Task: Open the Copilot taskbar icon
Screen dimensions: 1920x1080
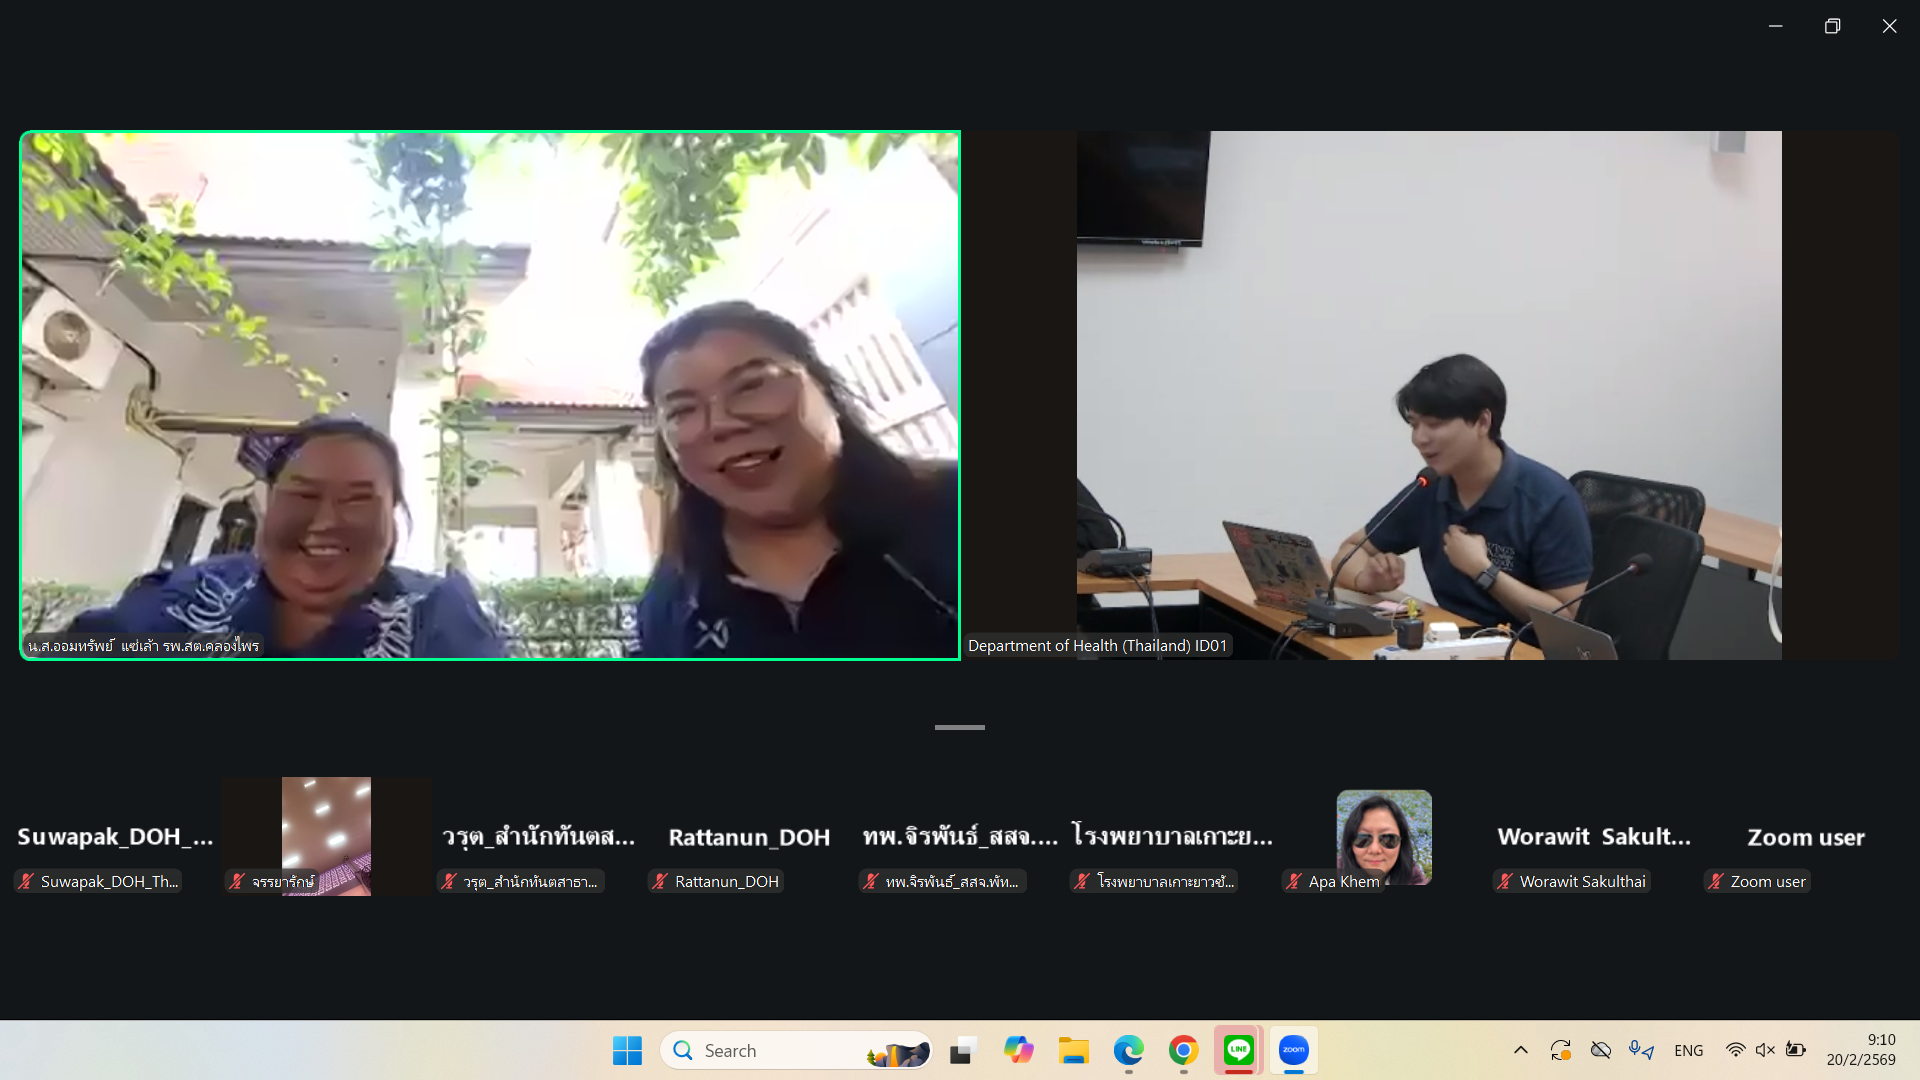Action: tap(1018, 1050)
